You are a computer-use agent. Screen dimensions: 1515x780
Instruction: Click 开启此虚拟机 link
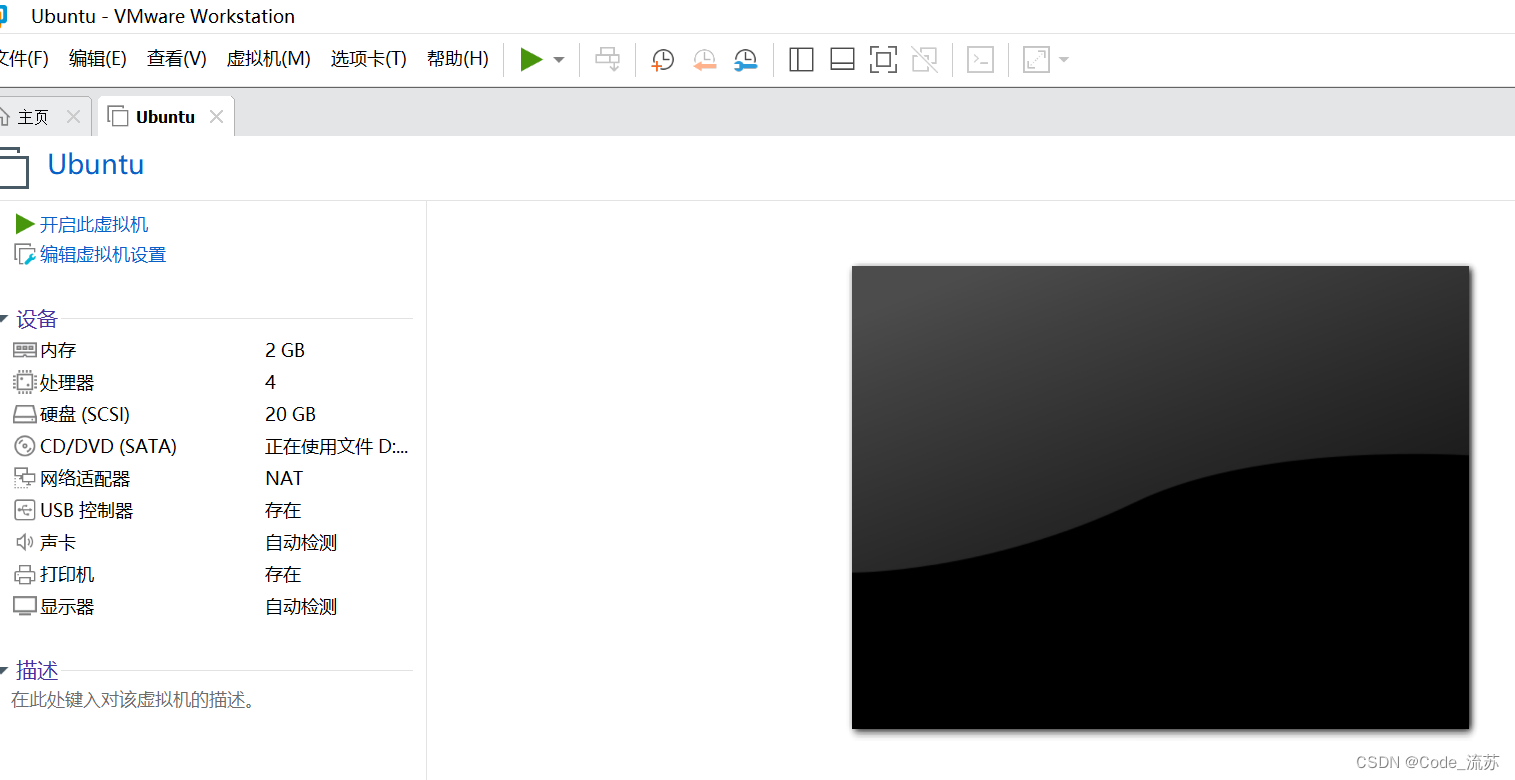[94, 225]
